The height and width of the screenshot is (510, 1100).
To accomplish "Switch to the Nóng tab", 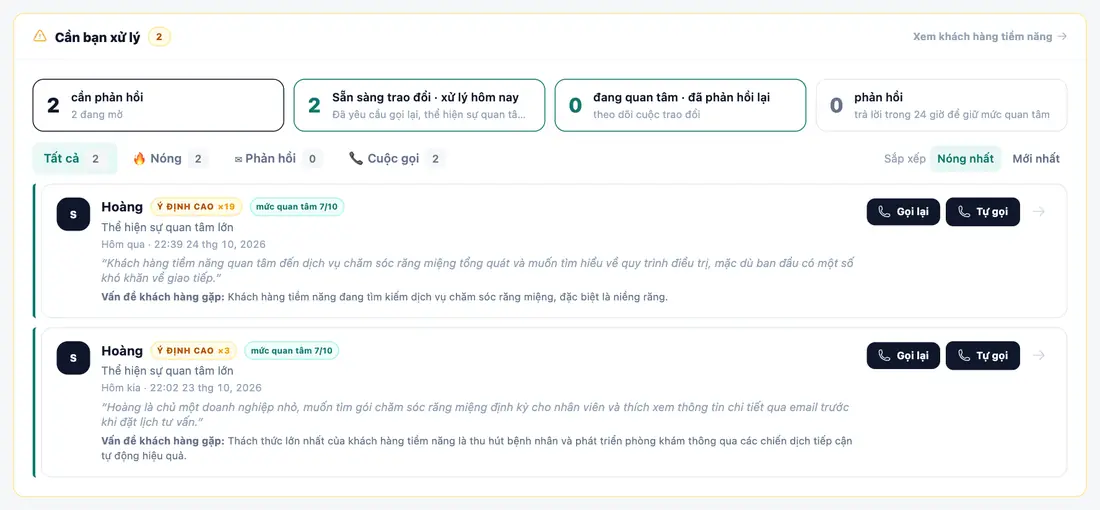I will [170, 159].
